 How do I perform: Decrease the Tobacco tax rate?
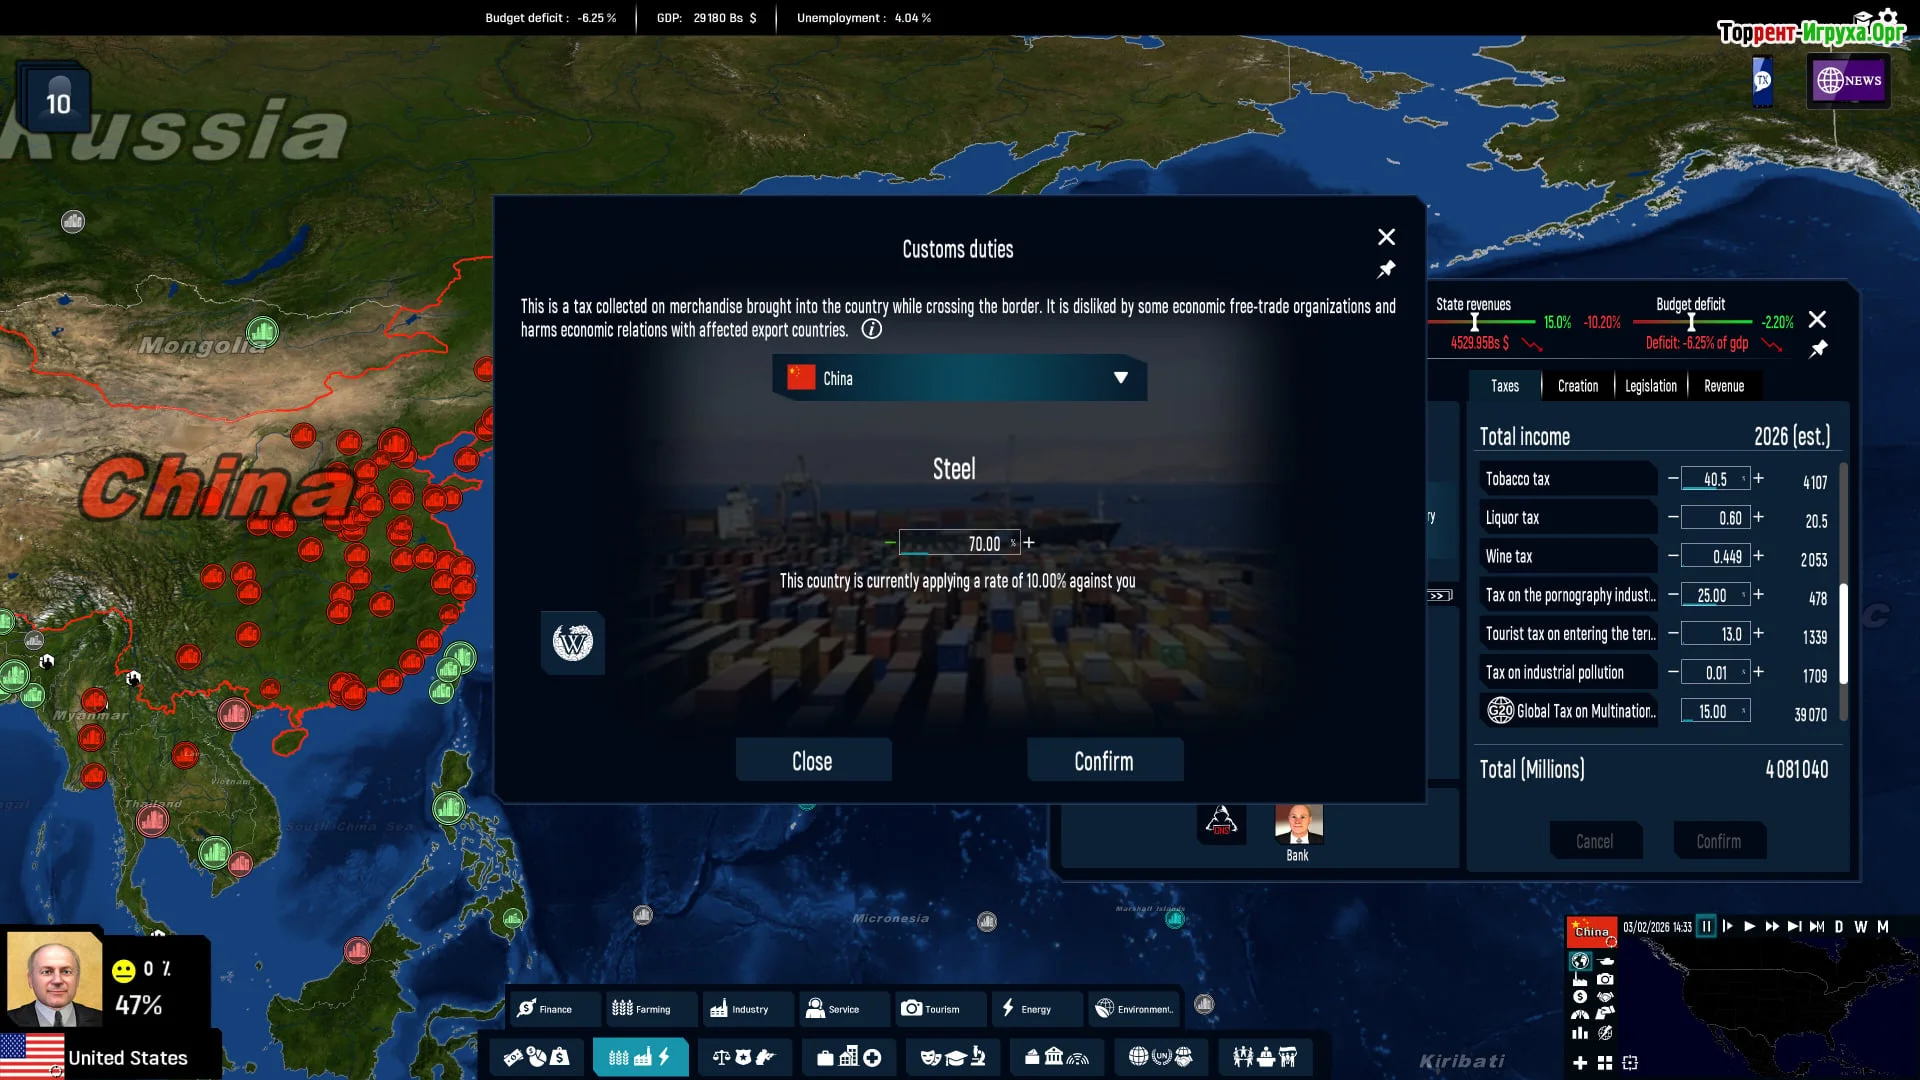tap(1673, 478)
